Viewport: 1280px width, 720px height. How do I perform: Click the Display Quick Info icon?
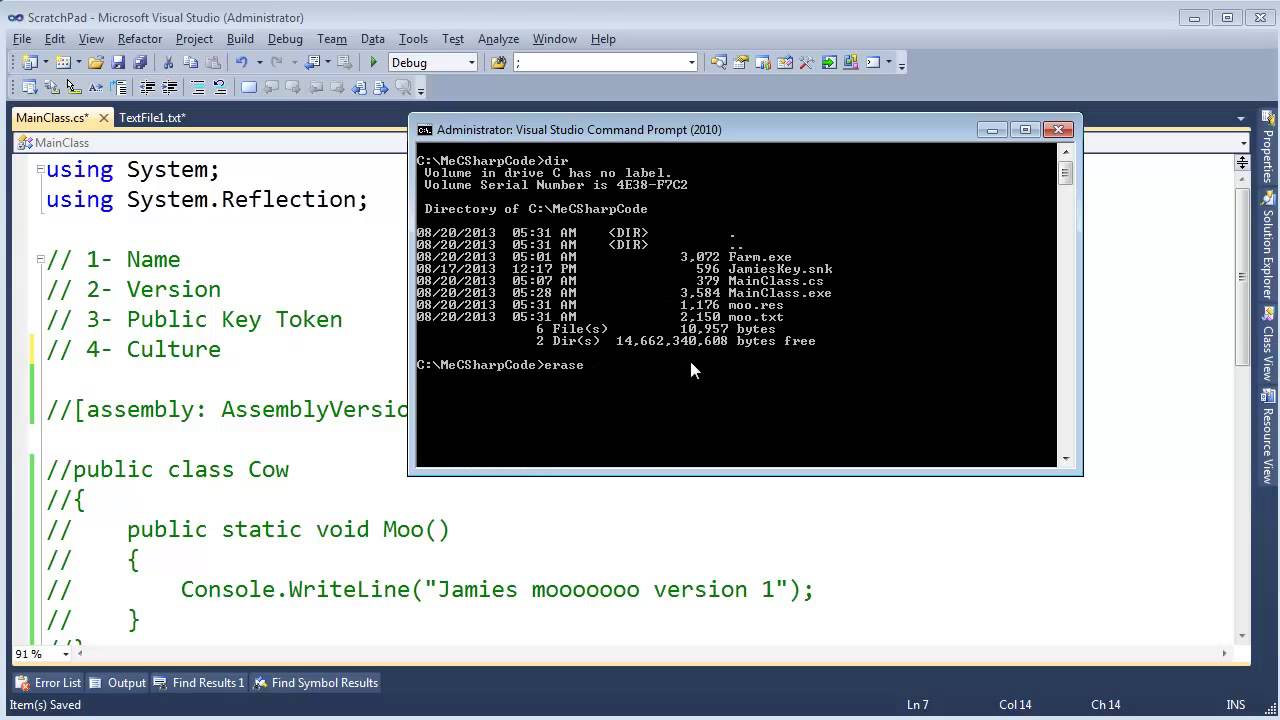[x=73, y=88]
